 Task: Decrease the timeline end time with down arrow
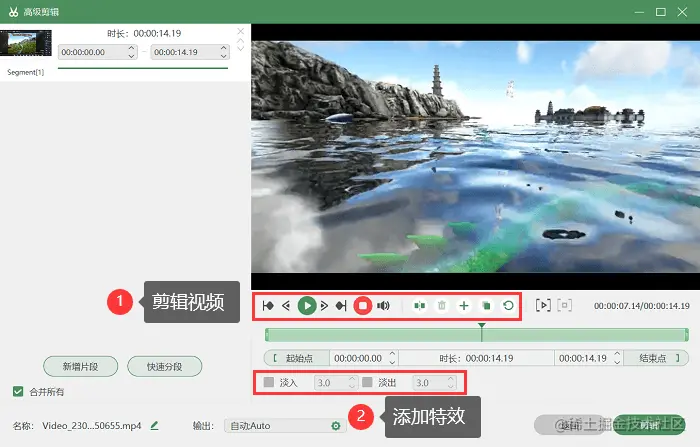pos(617,362)
